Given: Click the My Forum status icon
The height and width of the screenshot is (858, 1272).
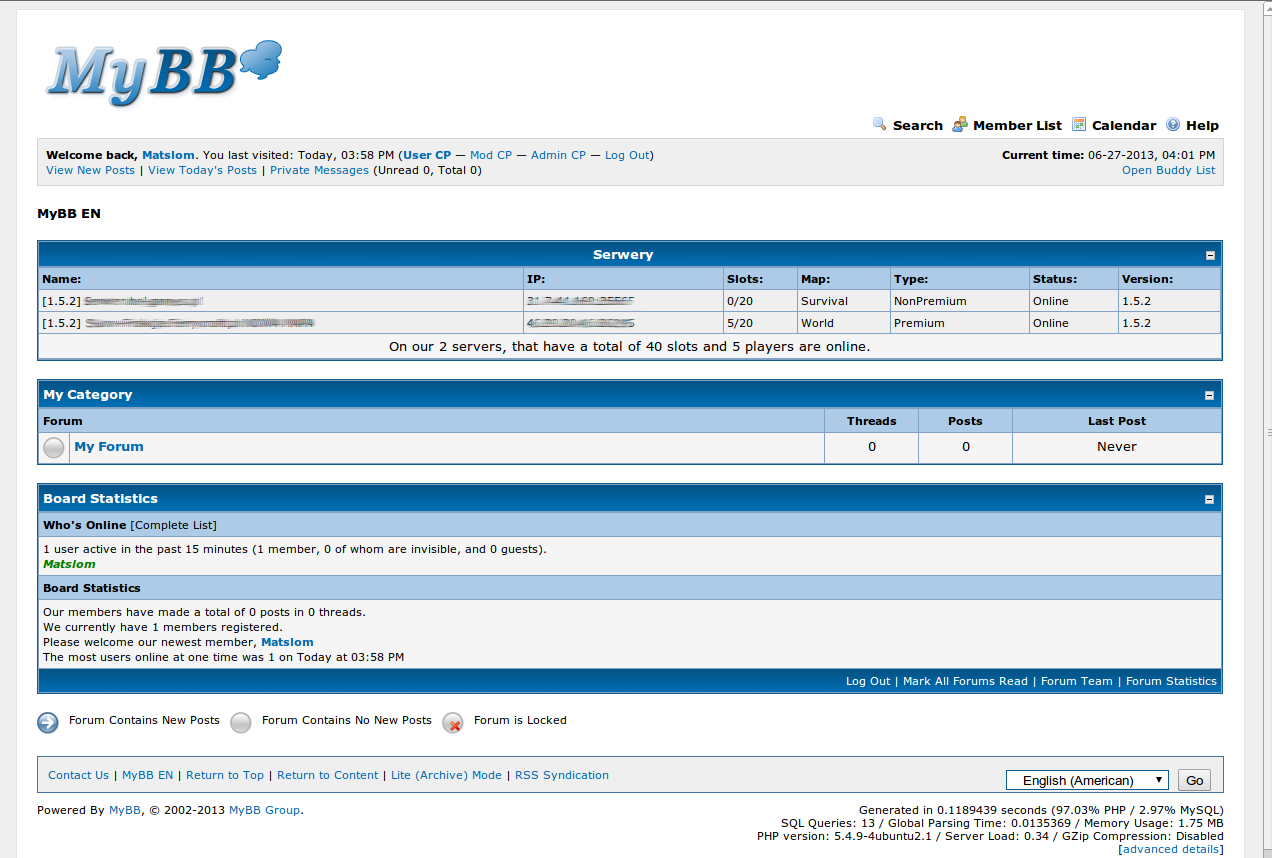Looking at the screenshot, I should tap(54, 448).
